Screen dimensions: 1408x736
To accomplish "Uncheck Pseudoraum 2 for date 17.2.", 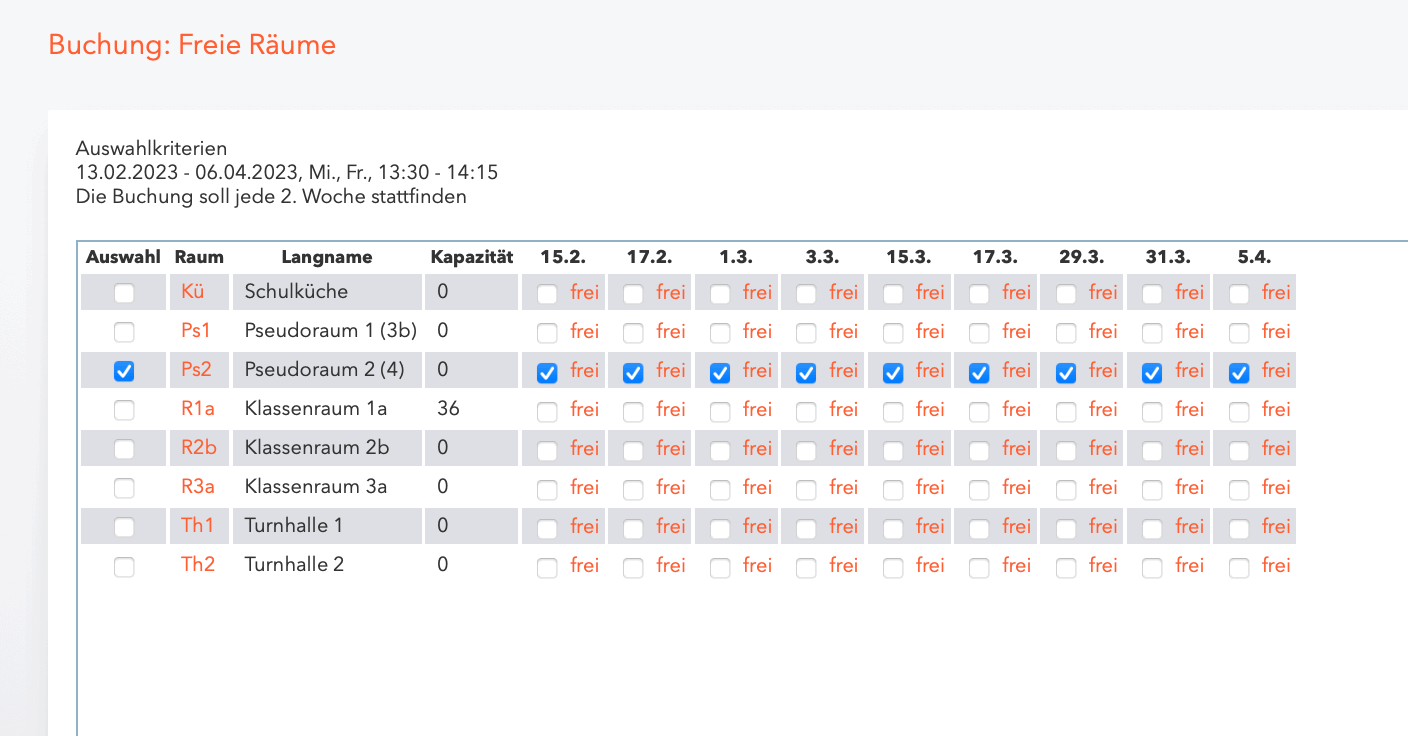I will pyautogui.click(x=633, y=372).
